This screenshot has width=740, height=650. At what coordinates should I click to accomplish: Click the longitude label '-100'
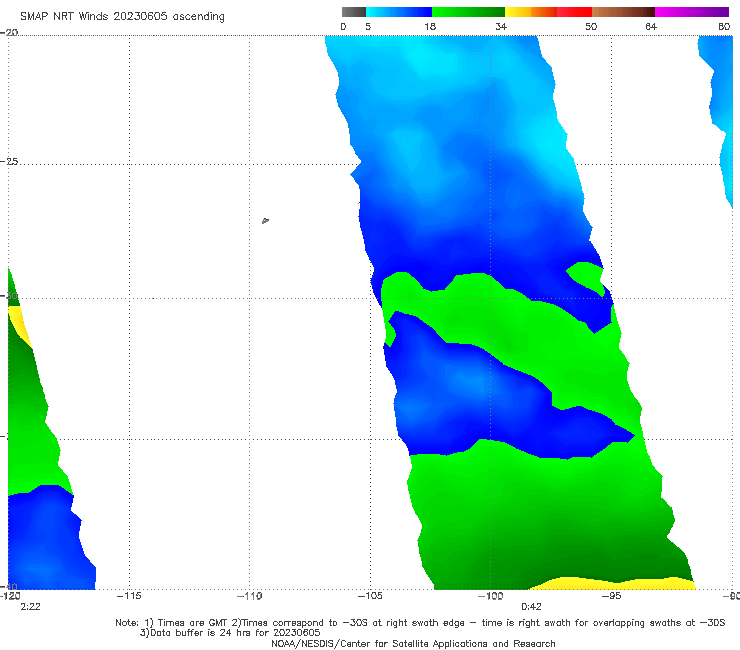(490, 596)
